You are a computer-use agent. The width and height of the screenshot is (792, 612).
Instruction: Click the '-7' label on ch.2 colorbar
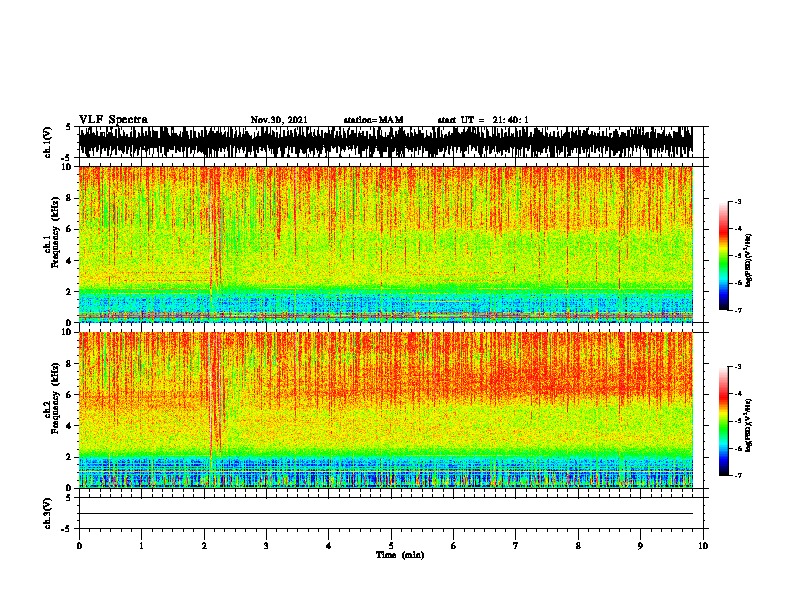click(737, 475)
